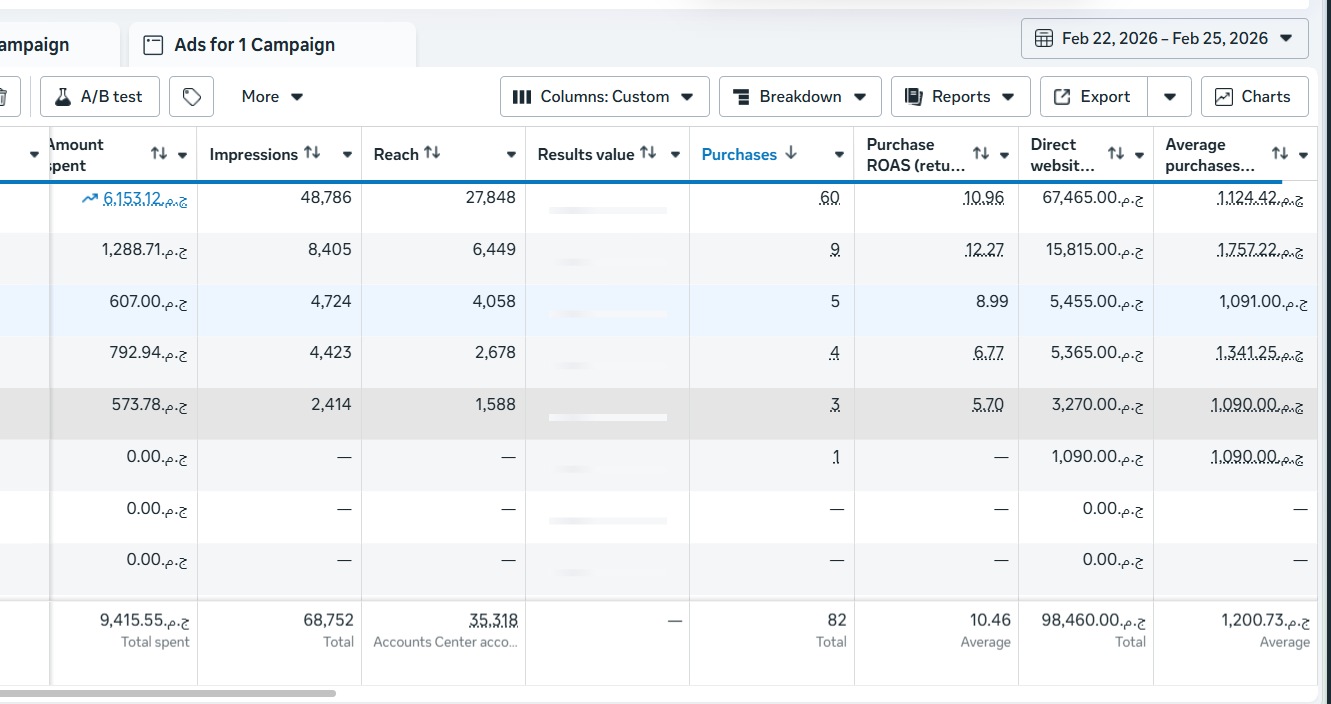Open the More menu

[272, 97]
